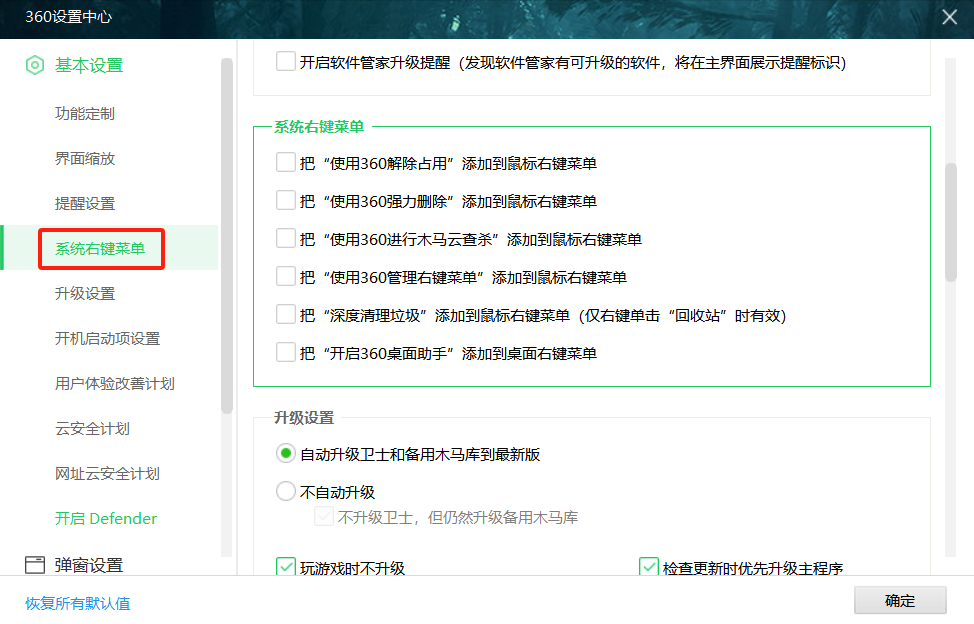Go to 开机启动项设置 in sidebar

pyautogui.click(x=107, y=339)
